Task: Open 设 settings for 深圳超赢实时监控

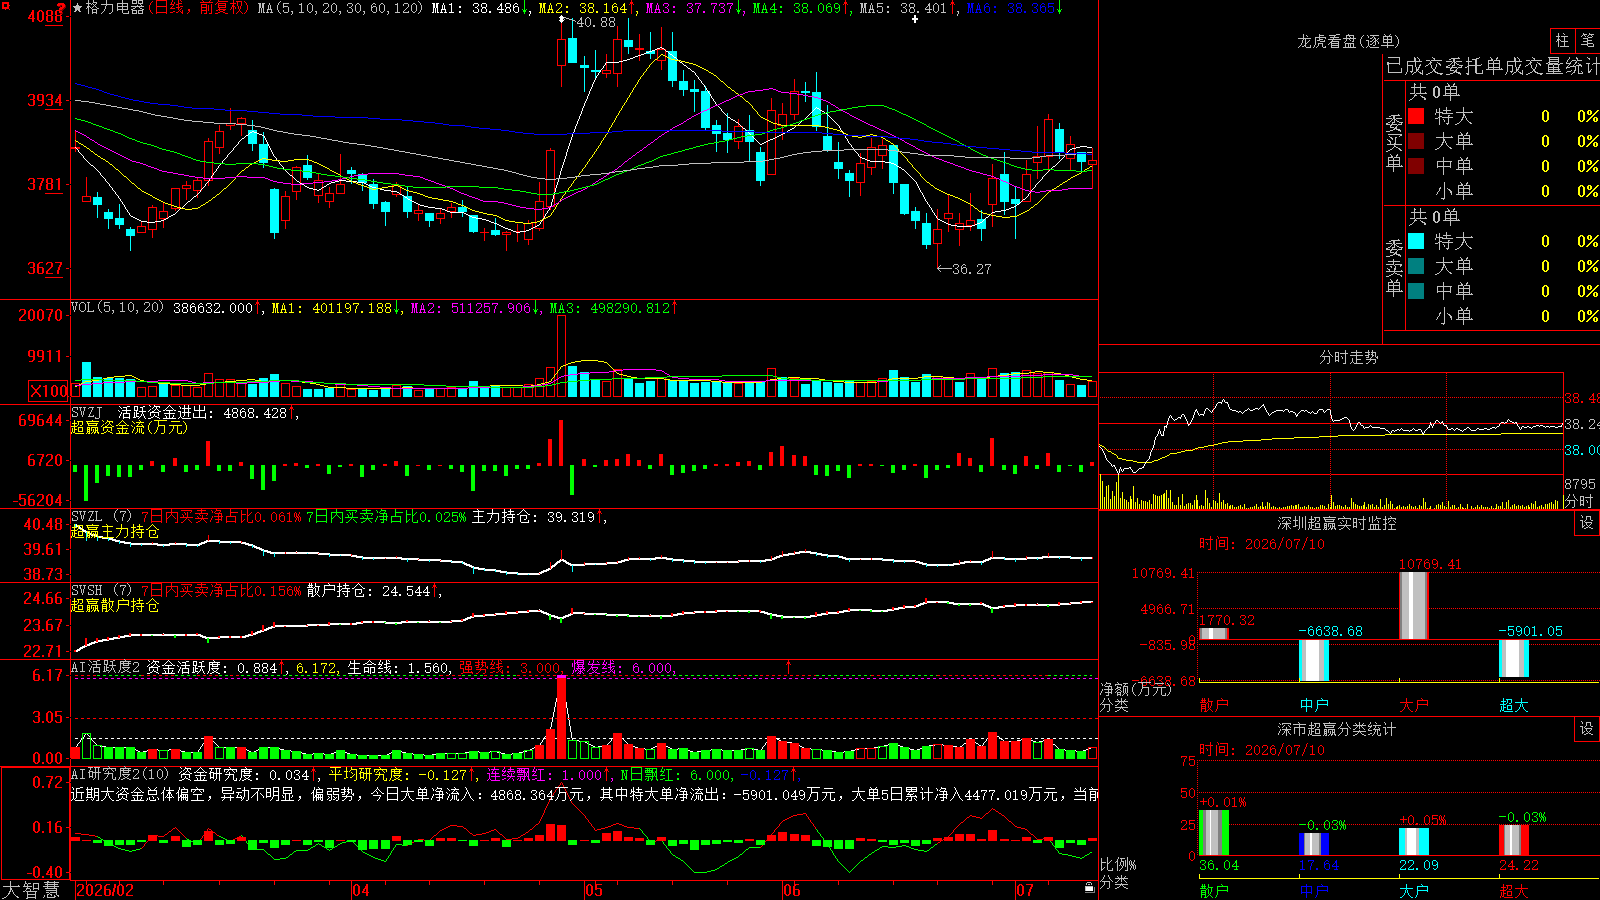Action: pos(1587,523)
